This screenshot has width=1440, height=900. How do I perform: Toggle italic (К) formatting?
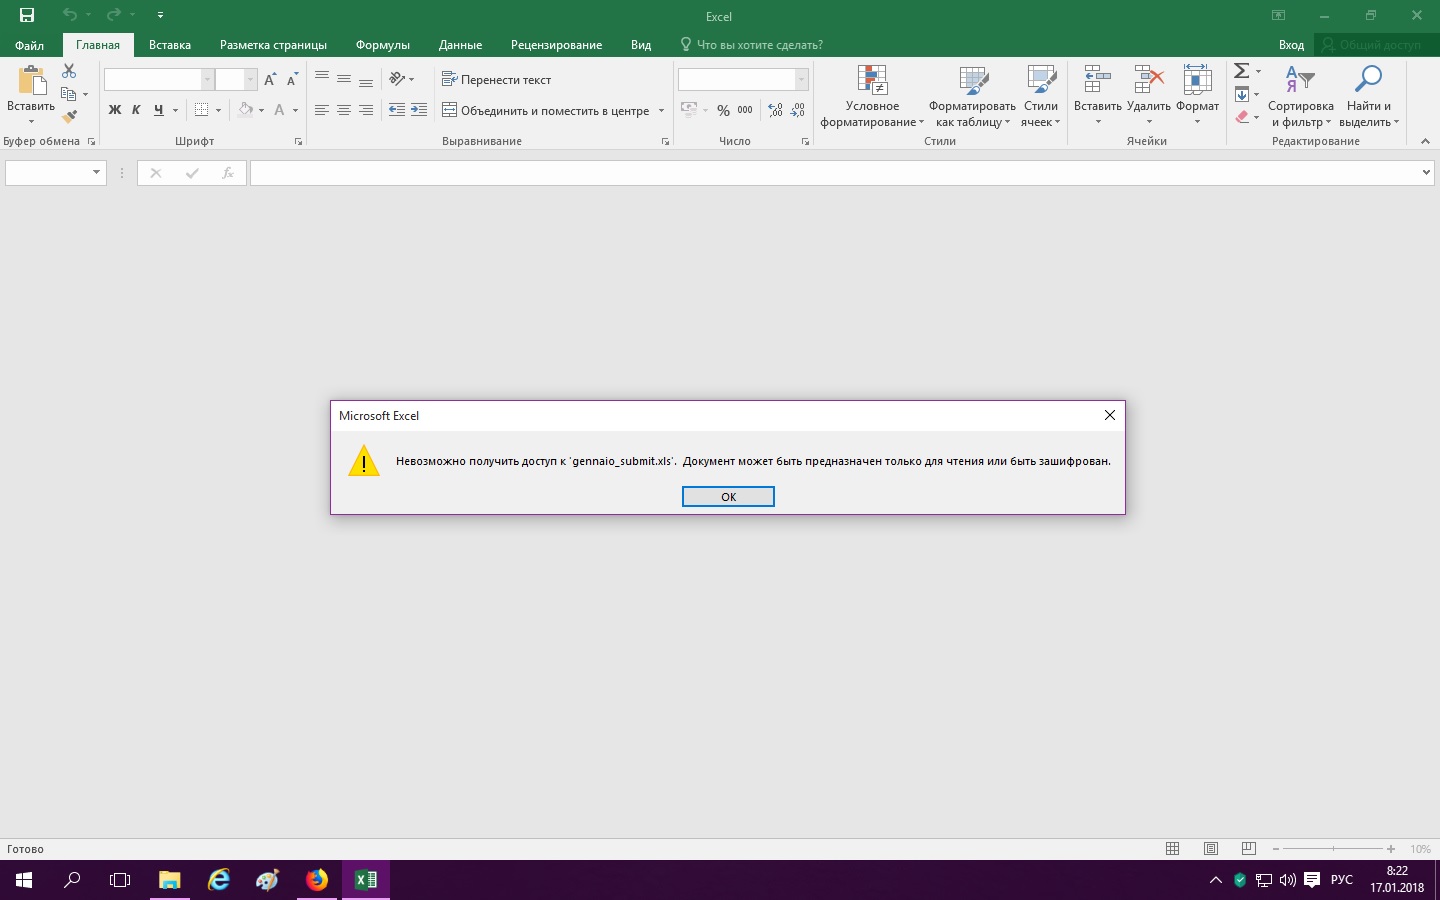coord(136,110)
